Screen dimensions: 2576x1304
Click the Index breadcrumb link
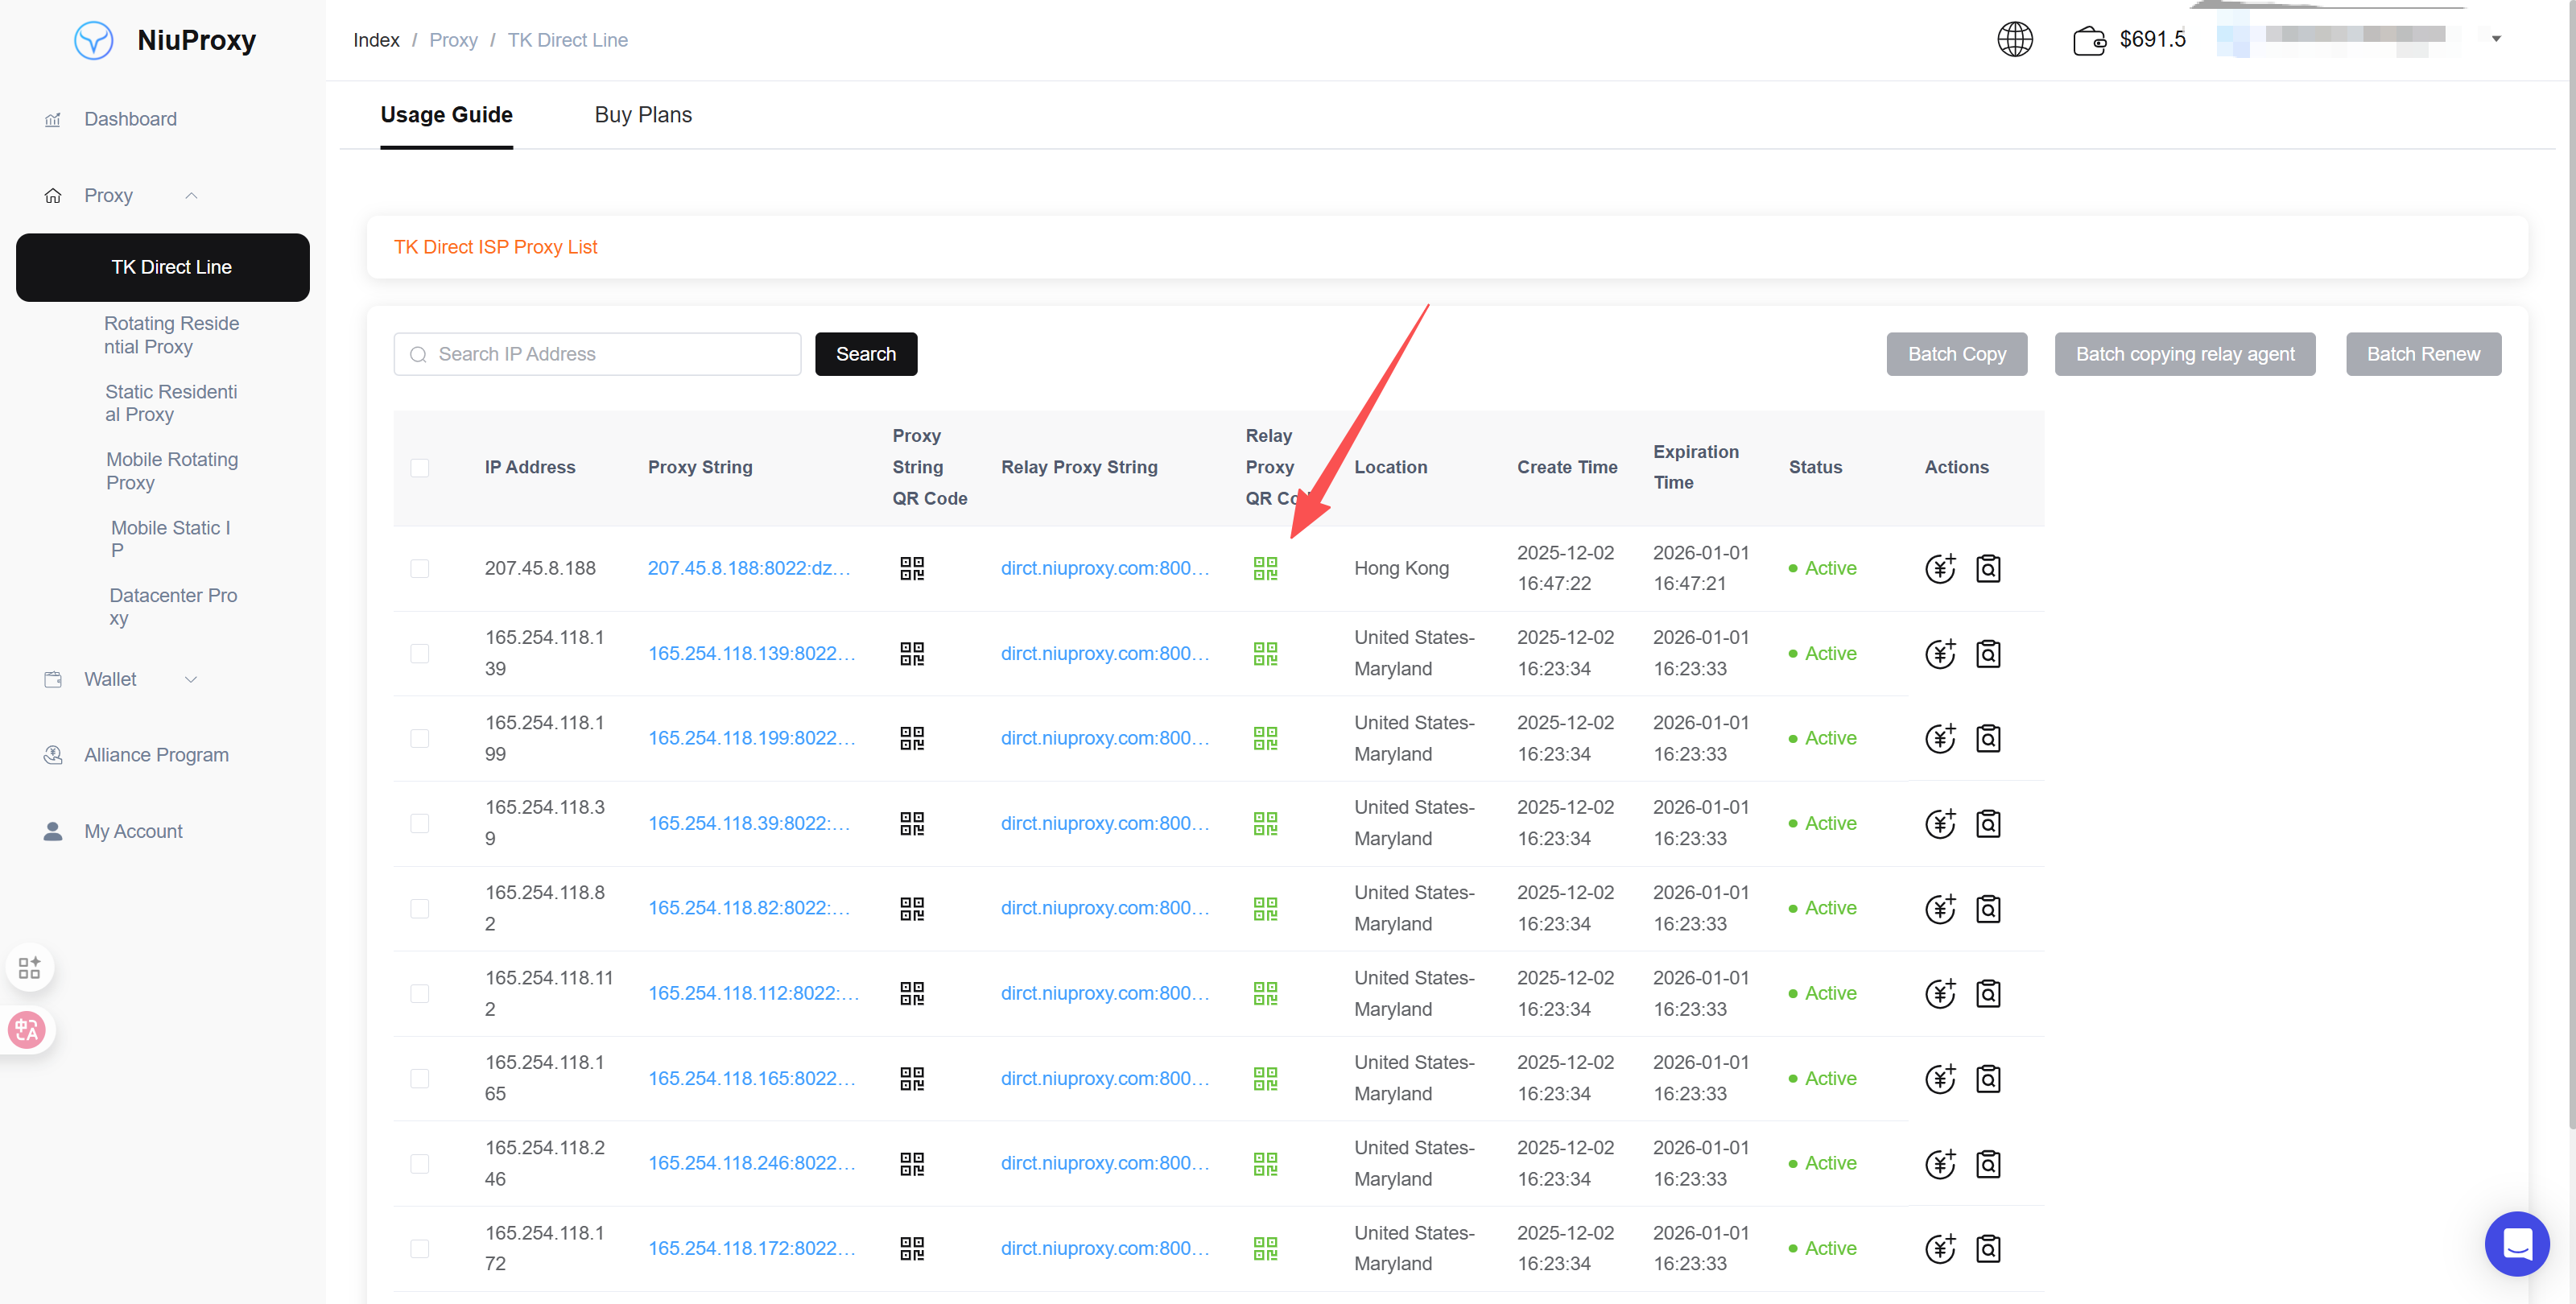coord(376,40)
